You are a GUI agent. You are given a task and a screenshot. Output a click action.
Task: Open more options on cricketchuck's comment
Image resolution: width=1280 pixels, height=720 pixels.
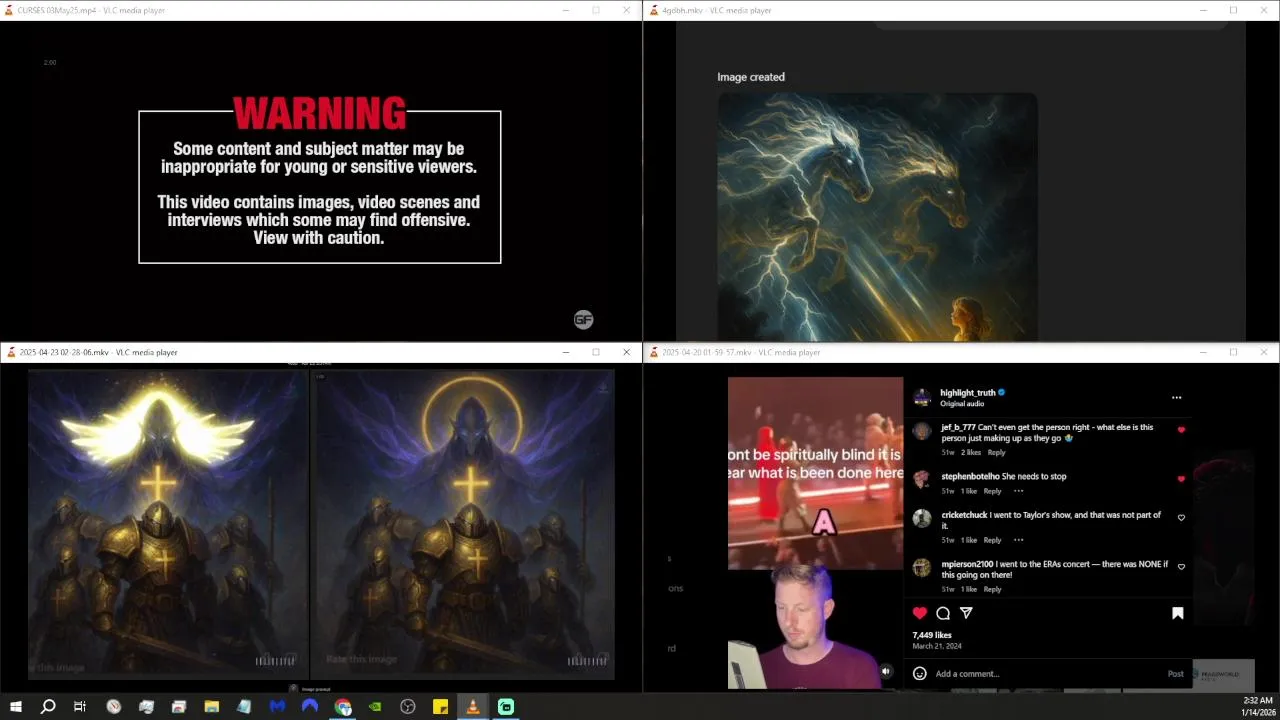click(1018, 540)
